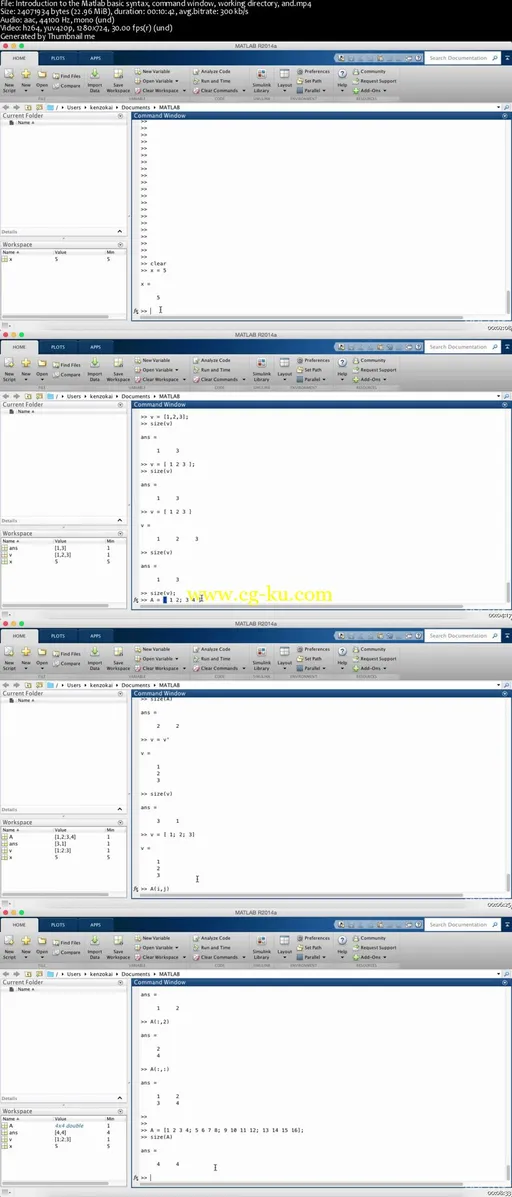The height and width of the screenshot is (1197, 512).
Task: Switch to the APPS tab in top frame
Action: 95,58
